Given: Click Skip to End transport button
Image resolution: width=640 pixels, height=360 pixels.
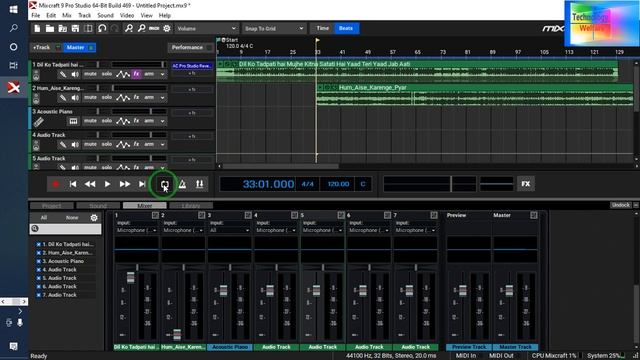Looking at the screenshot, I should (142, 184).
